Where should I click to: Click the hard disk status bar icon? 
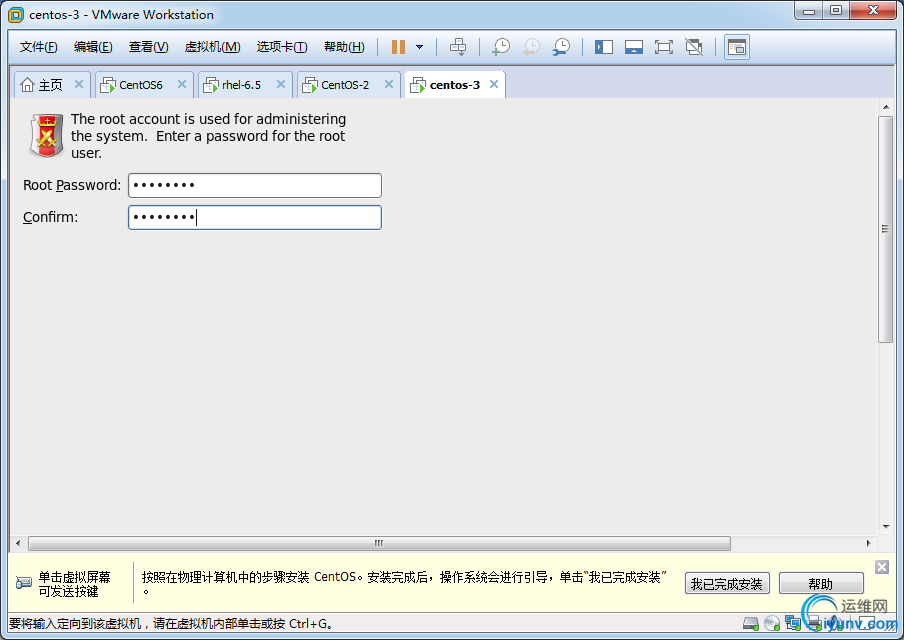[x=751, y=623]
